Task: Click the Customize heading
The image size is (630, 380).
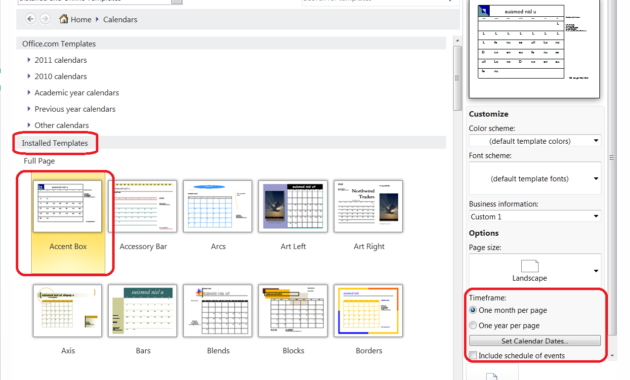Action: pyautogui.click(x=489, y=114)
